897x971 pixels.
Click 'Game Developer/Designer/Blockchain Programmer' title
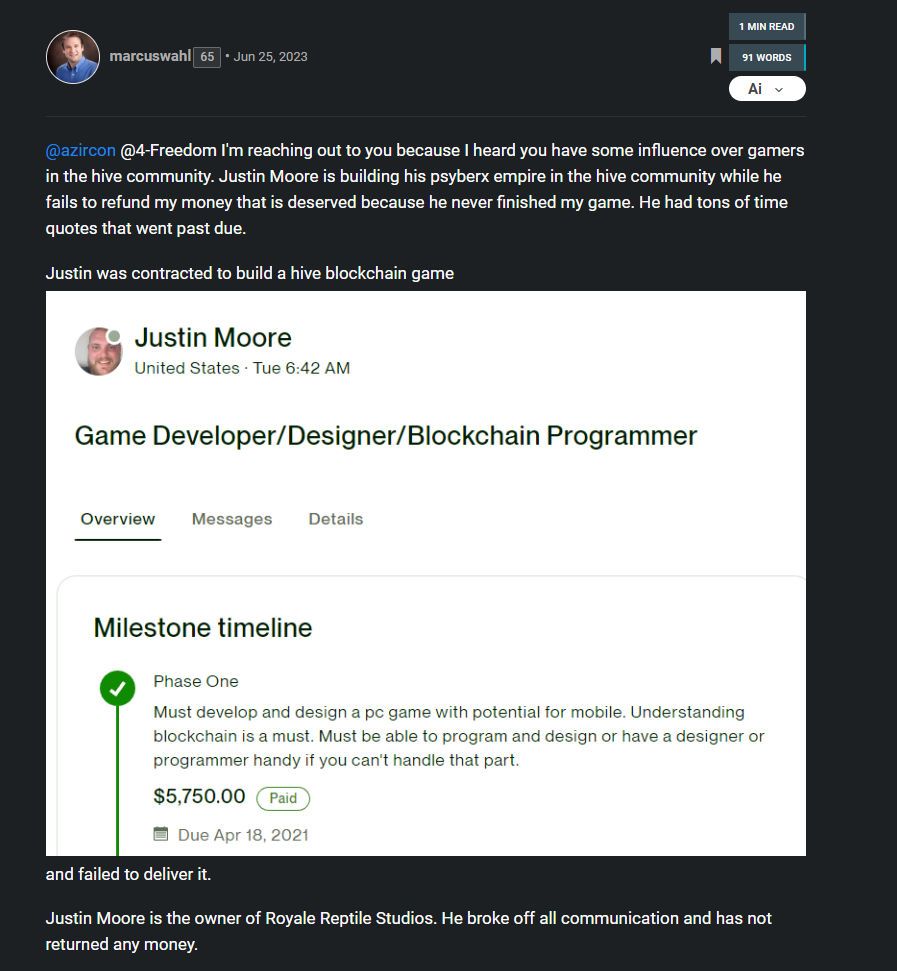pyautogui.click(x=386, y=436)
